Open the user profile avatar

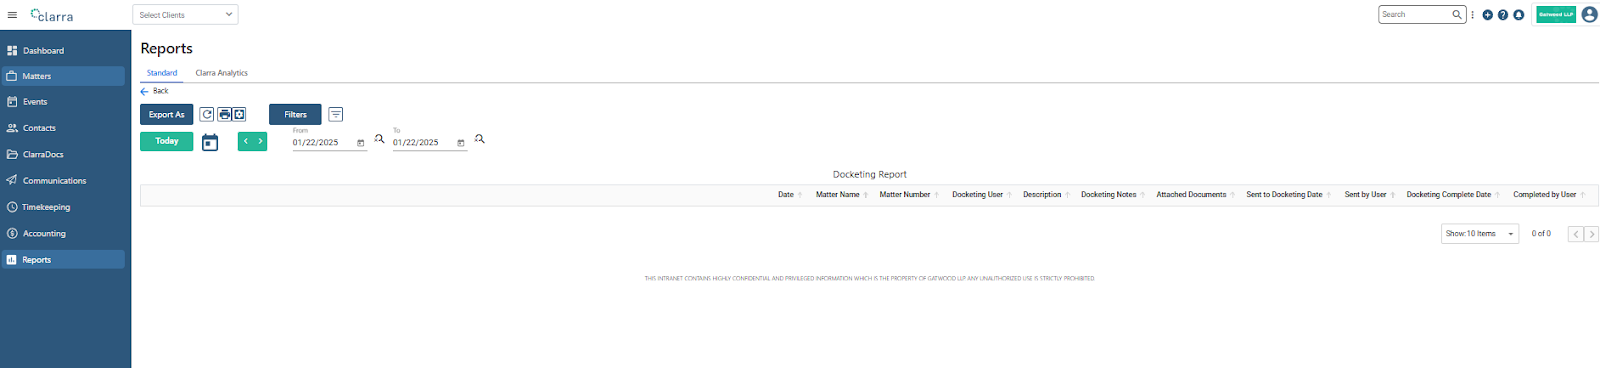click(1590, 14)
